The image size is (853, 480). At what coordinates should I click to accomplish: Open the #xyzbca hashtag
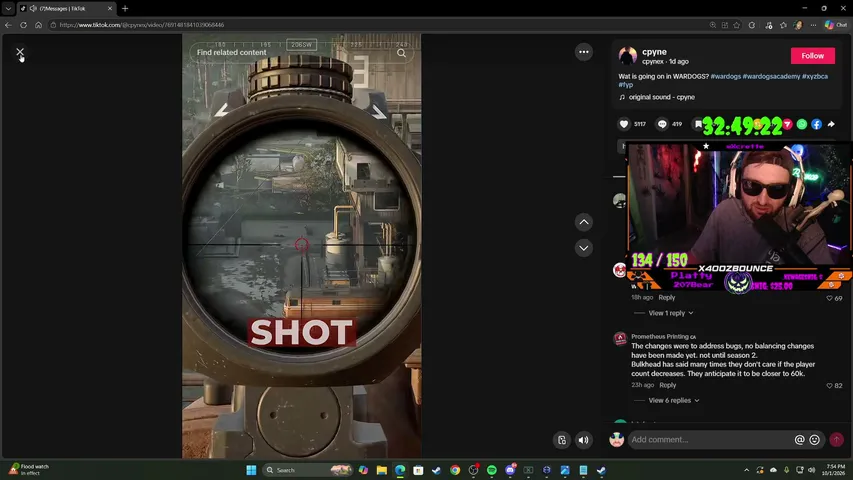tap(815, 76)
